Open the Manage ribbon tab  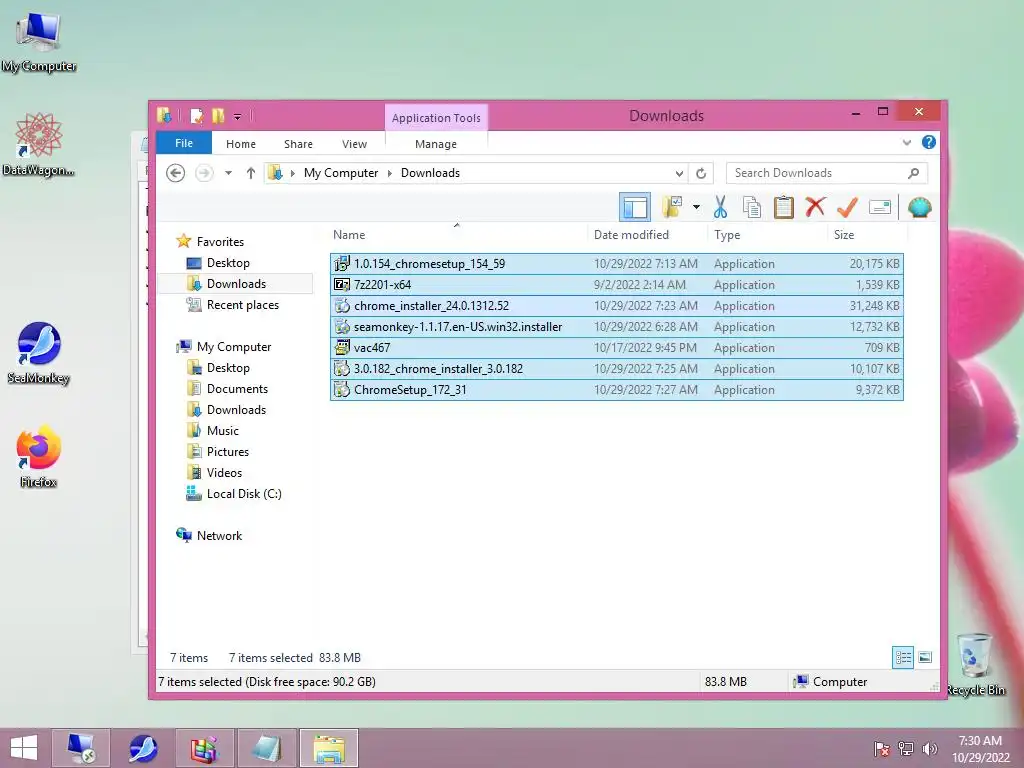coord(436,144)
